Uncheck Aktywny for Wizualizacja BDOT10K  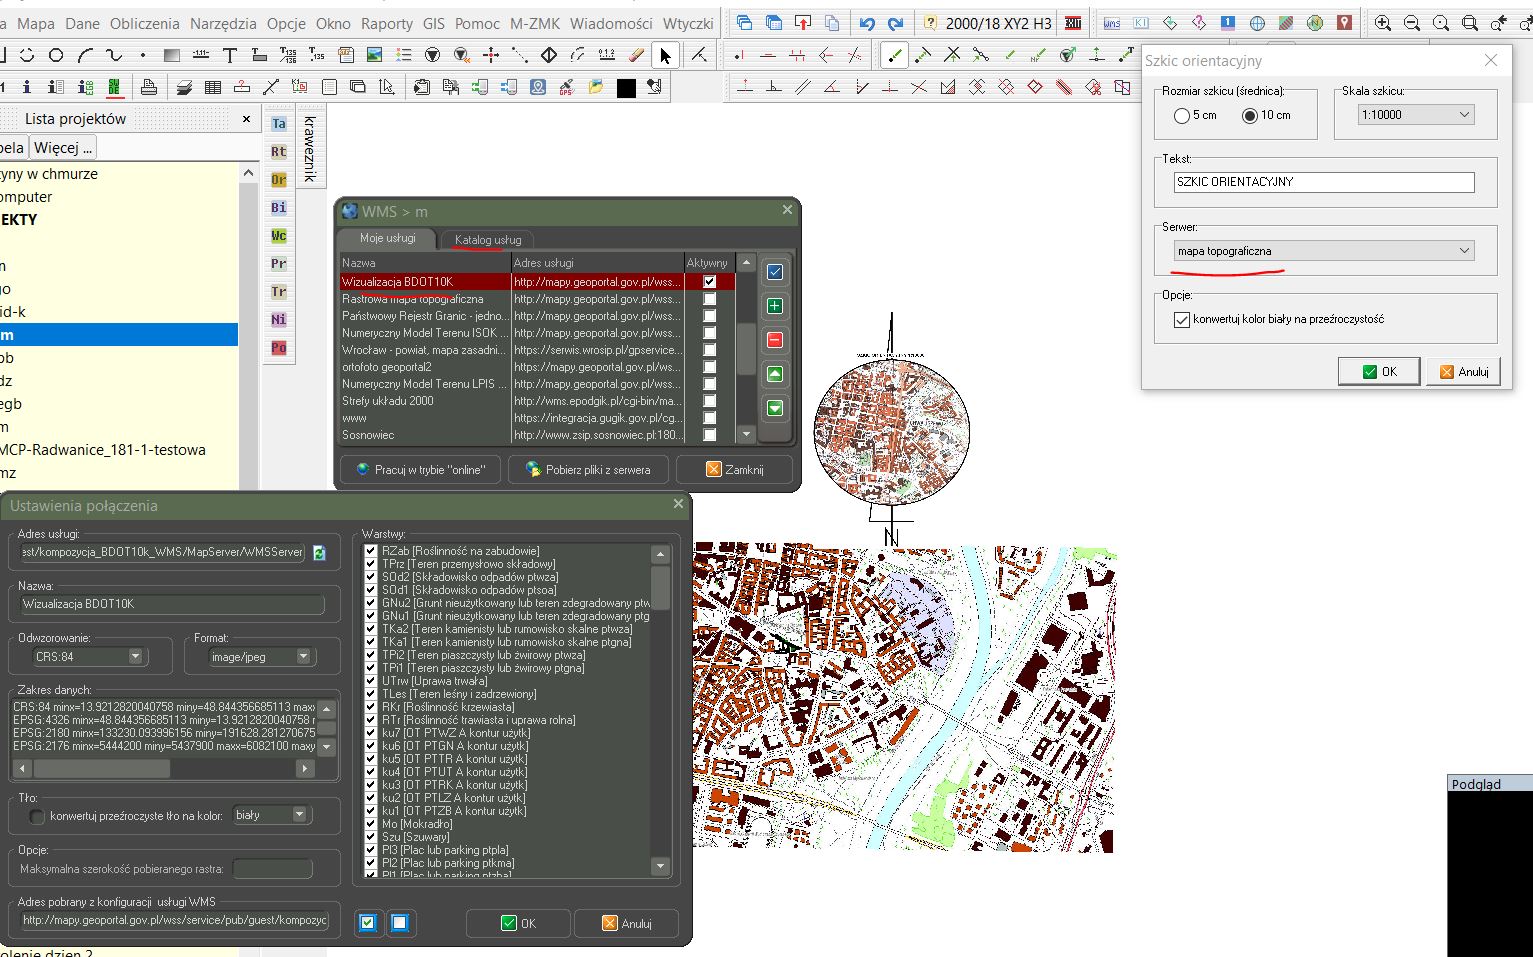point(709,282)
